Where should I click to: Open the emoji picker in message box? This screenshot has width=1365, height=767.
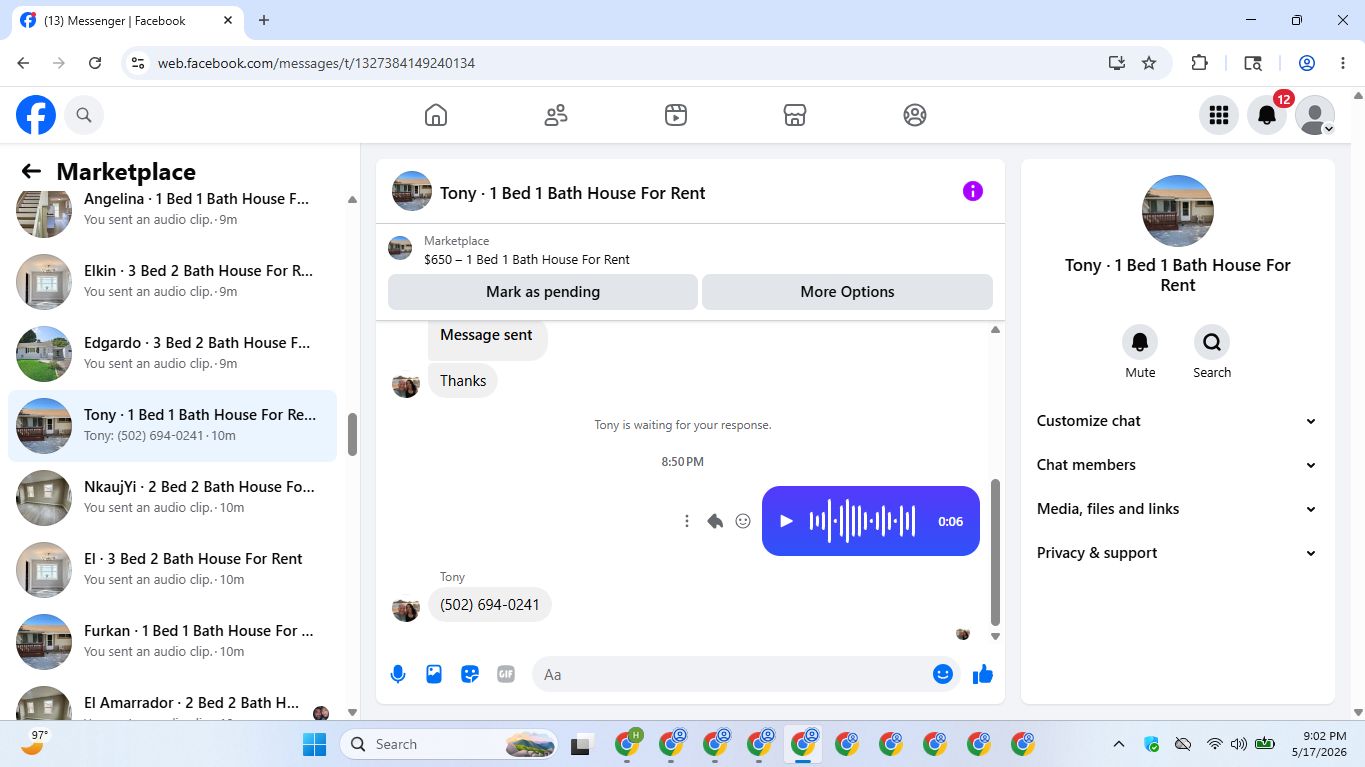942,674
